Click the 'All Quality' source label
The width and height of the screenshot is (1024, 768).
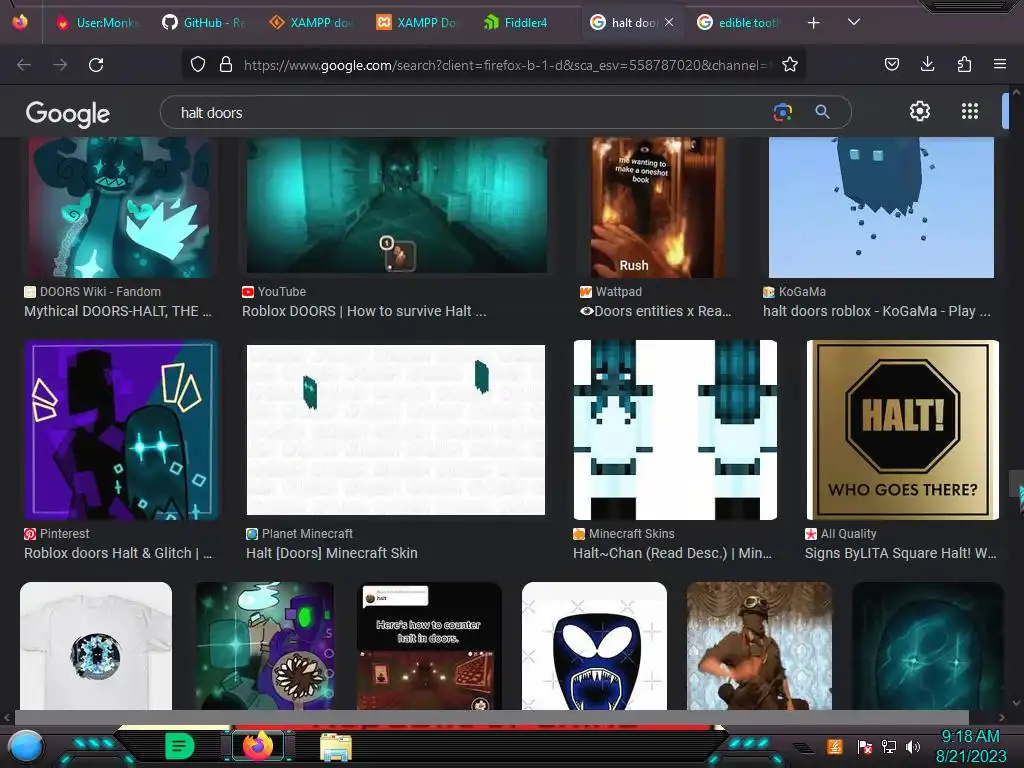click(x=848, y=534)
